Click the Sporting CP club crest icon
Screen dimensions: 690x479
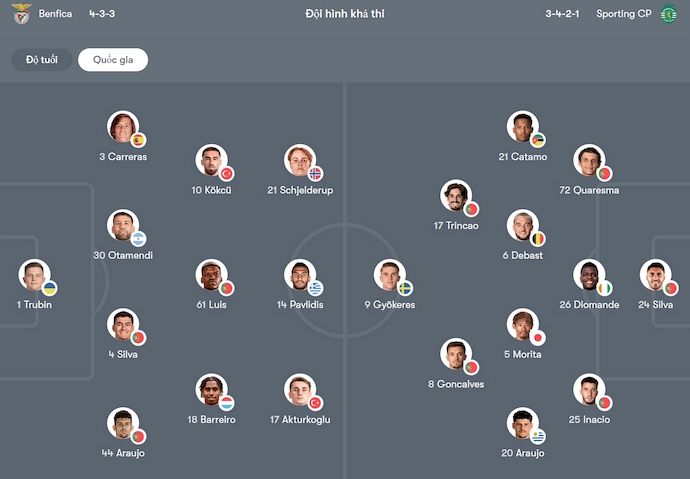(668, 14)
